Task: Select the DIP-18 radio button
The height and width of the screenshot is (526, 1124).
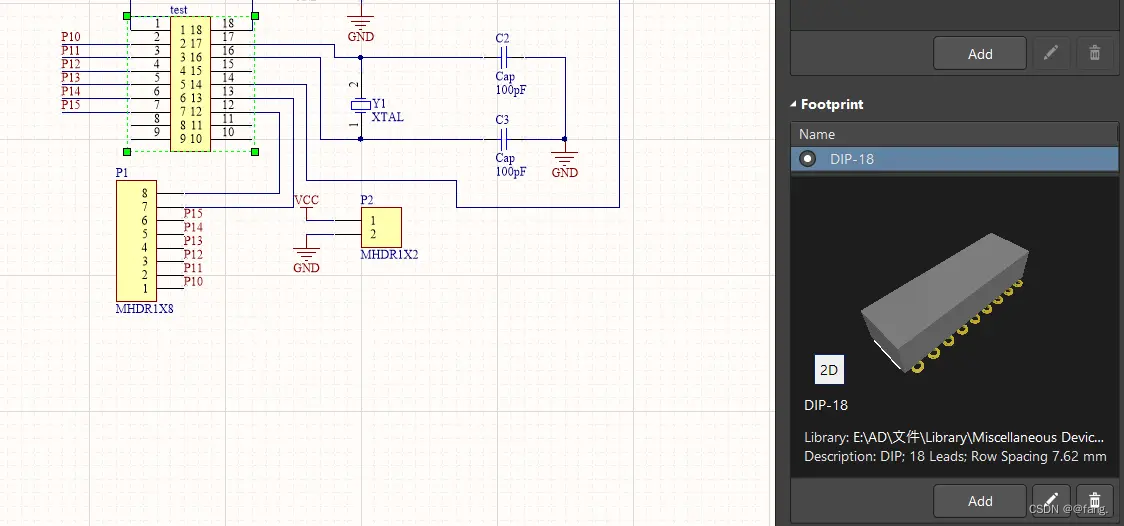Action: (x=807, y=159)
